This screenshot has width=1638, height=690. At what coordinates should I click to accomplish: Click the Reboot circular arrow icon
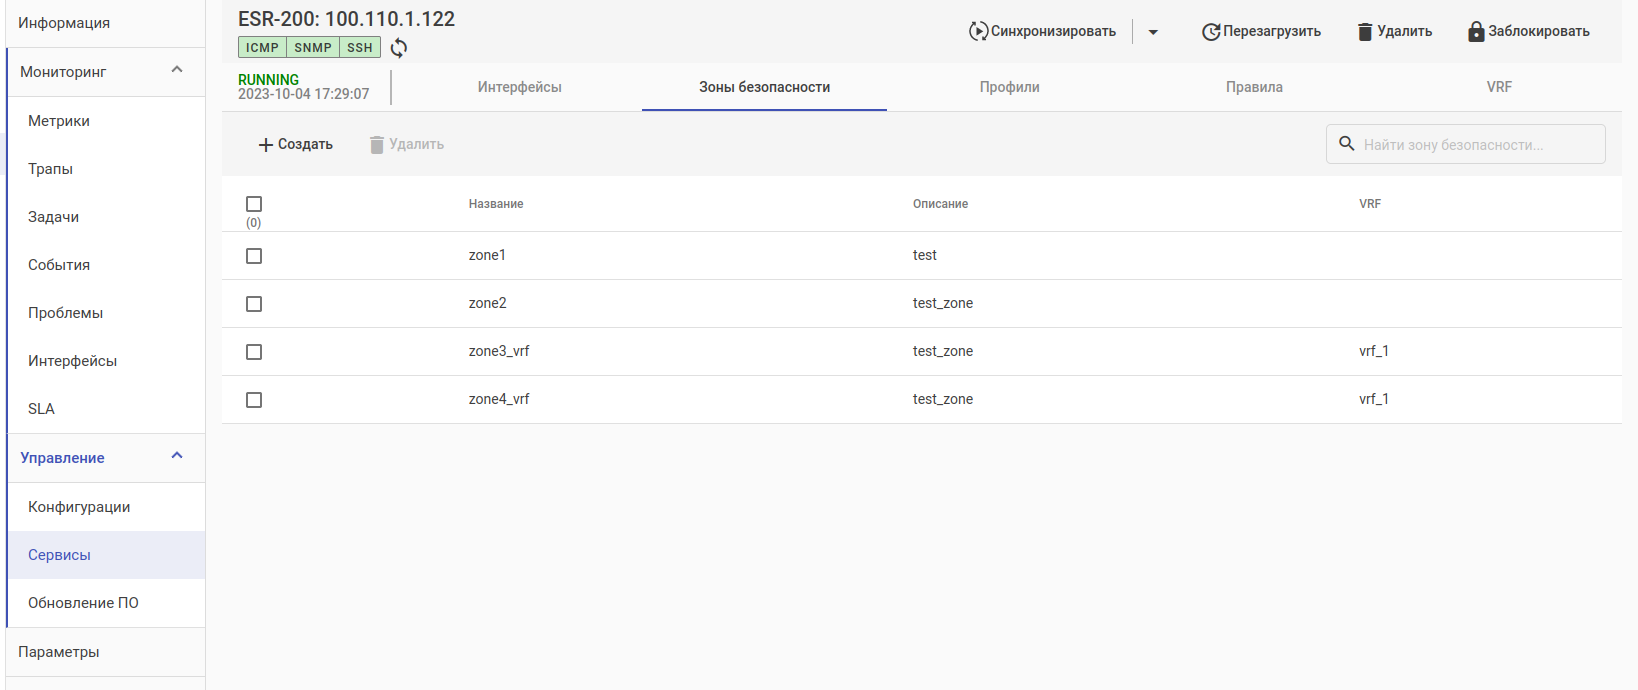pyautogui.click(x=1210, y=32)
